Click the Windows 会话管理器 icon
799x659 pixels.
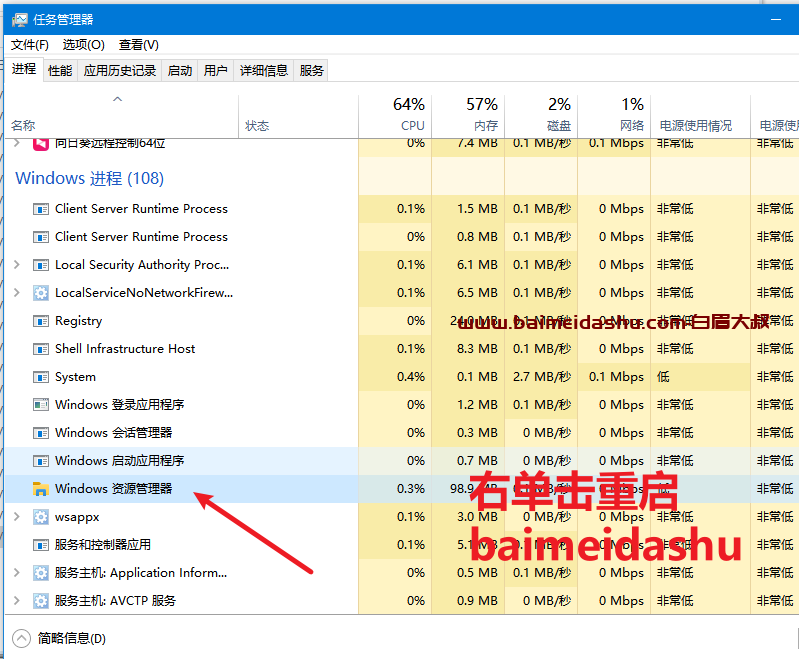tap(41, 433)
